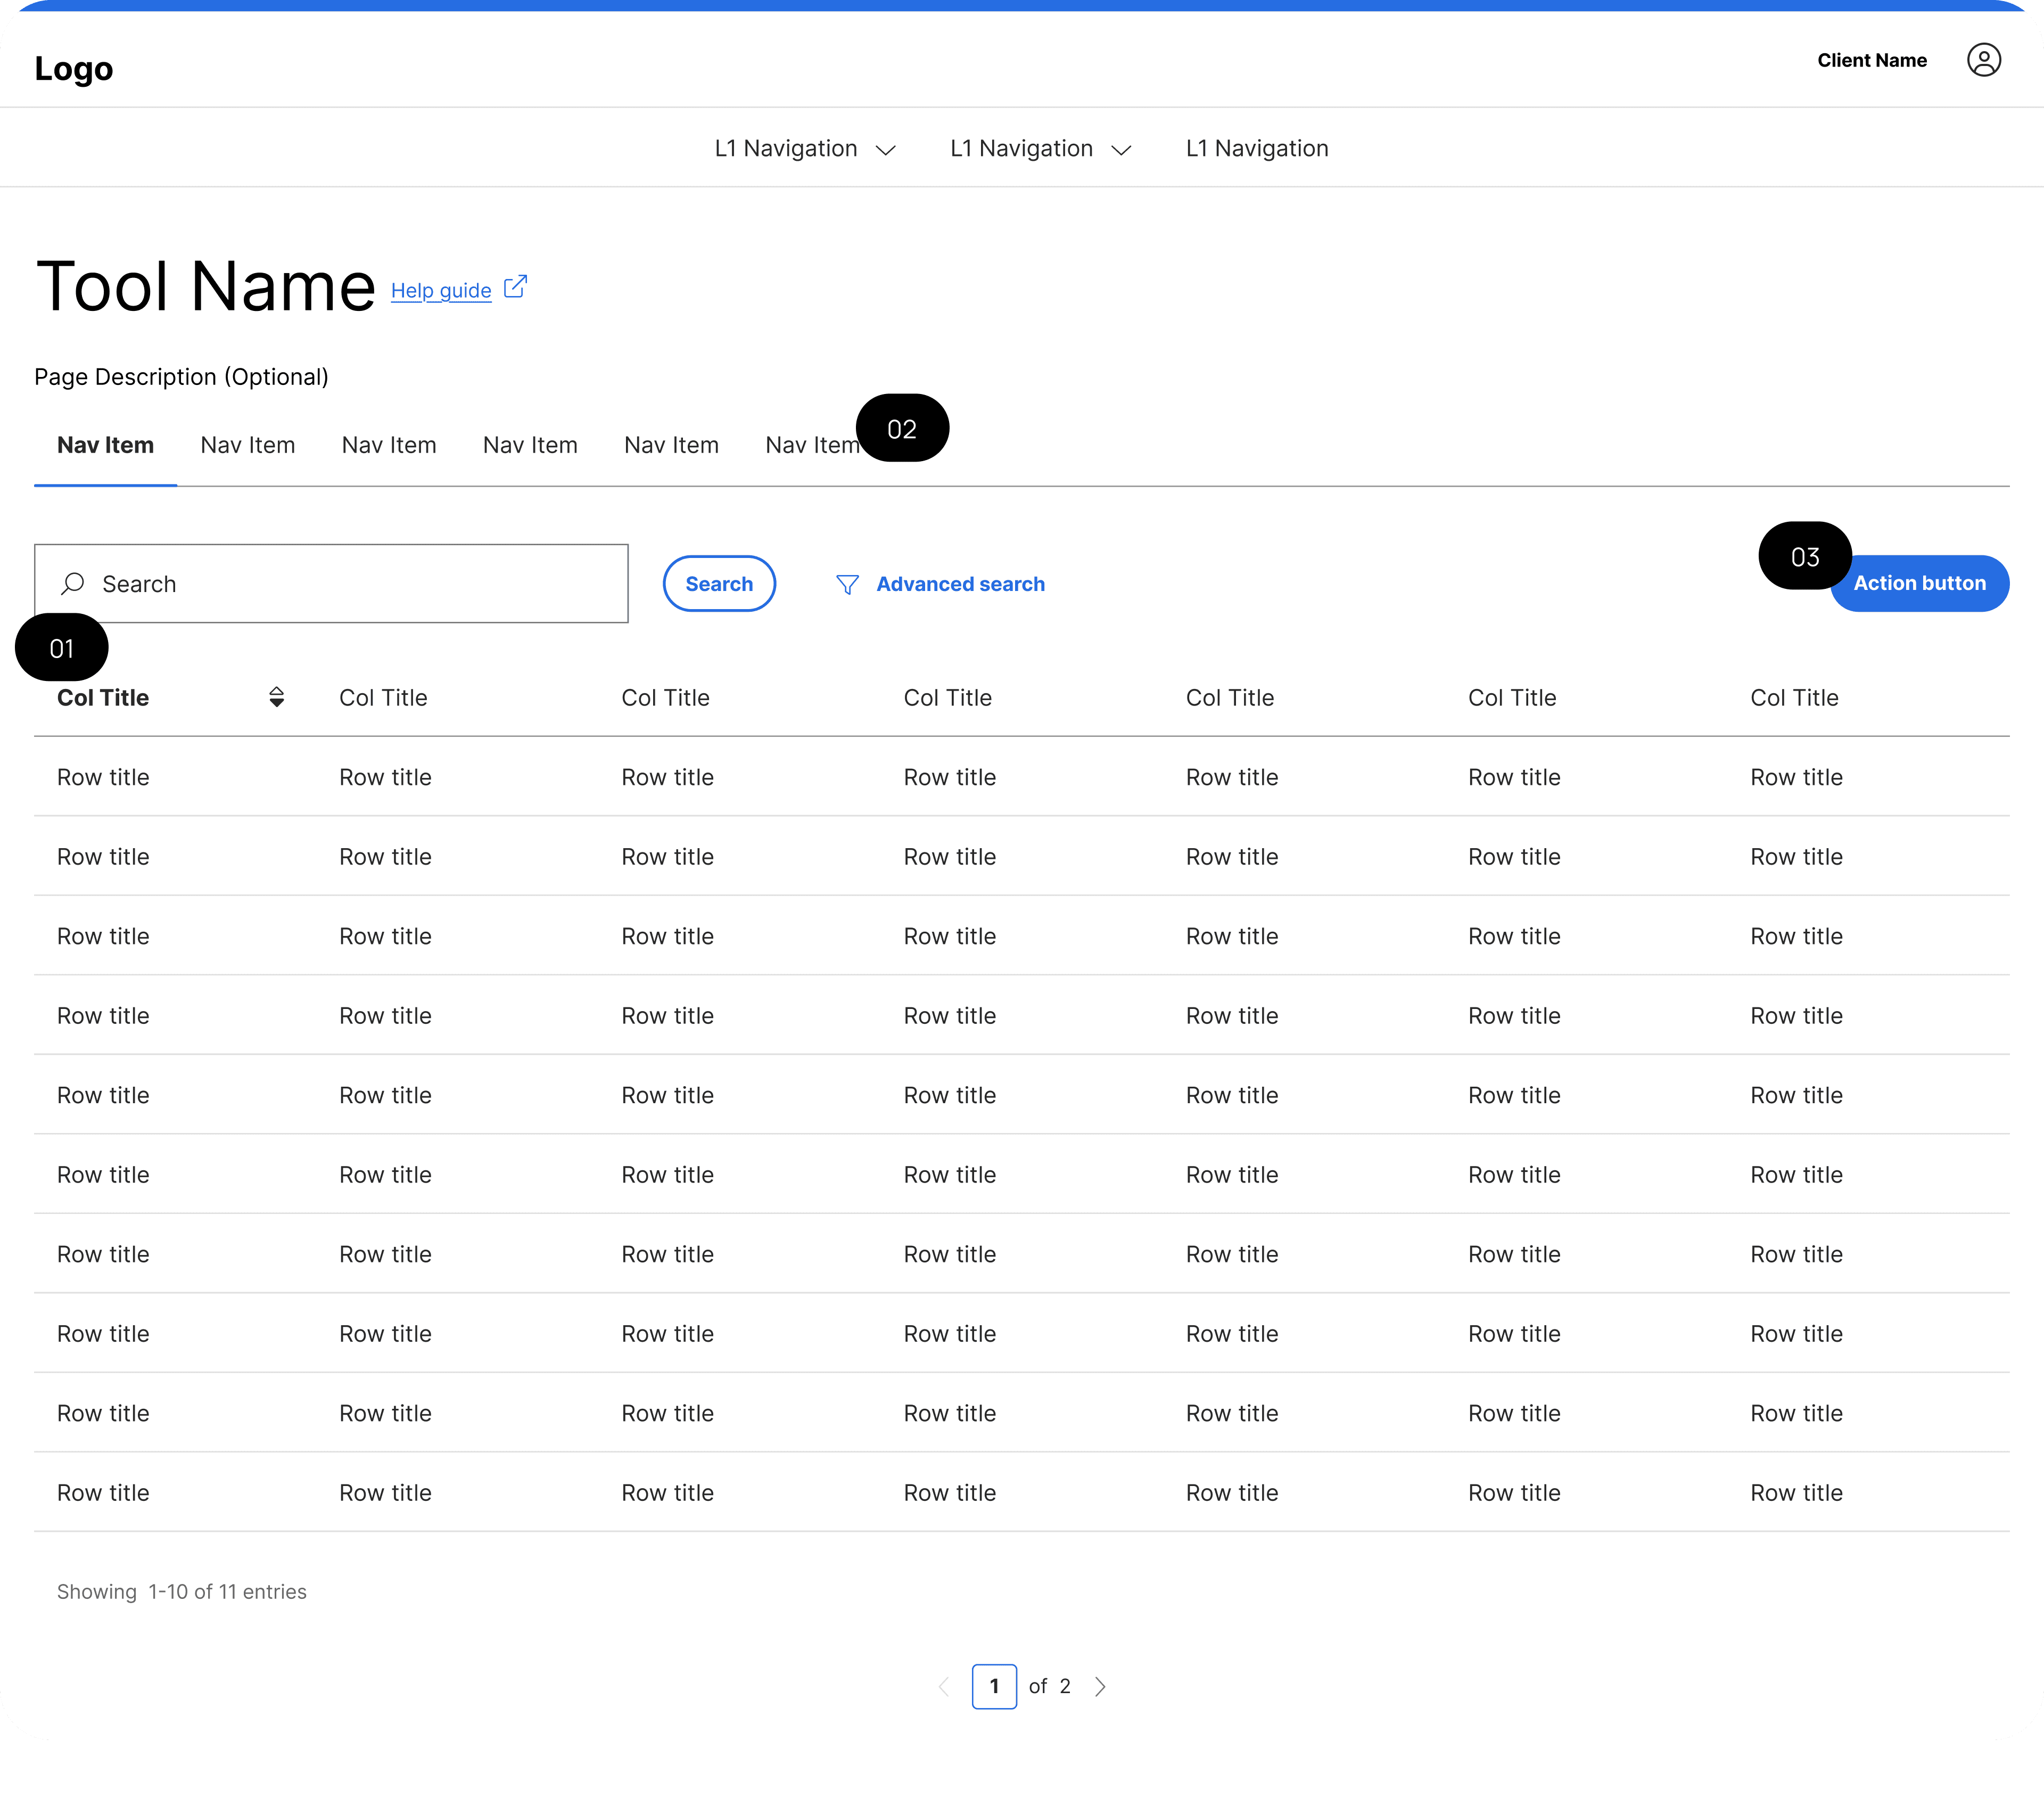Screen dimensions: 2044x1806
Task: Click the magnifier icon in search box
Action: [x=73, y=583]
